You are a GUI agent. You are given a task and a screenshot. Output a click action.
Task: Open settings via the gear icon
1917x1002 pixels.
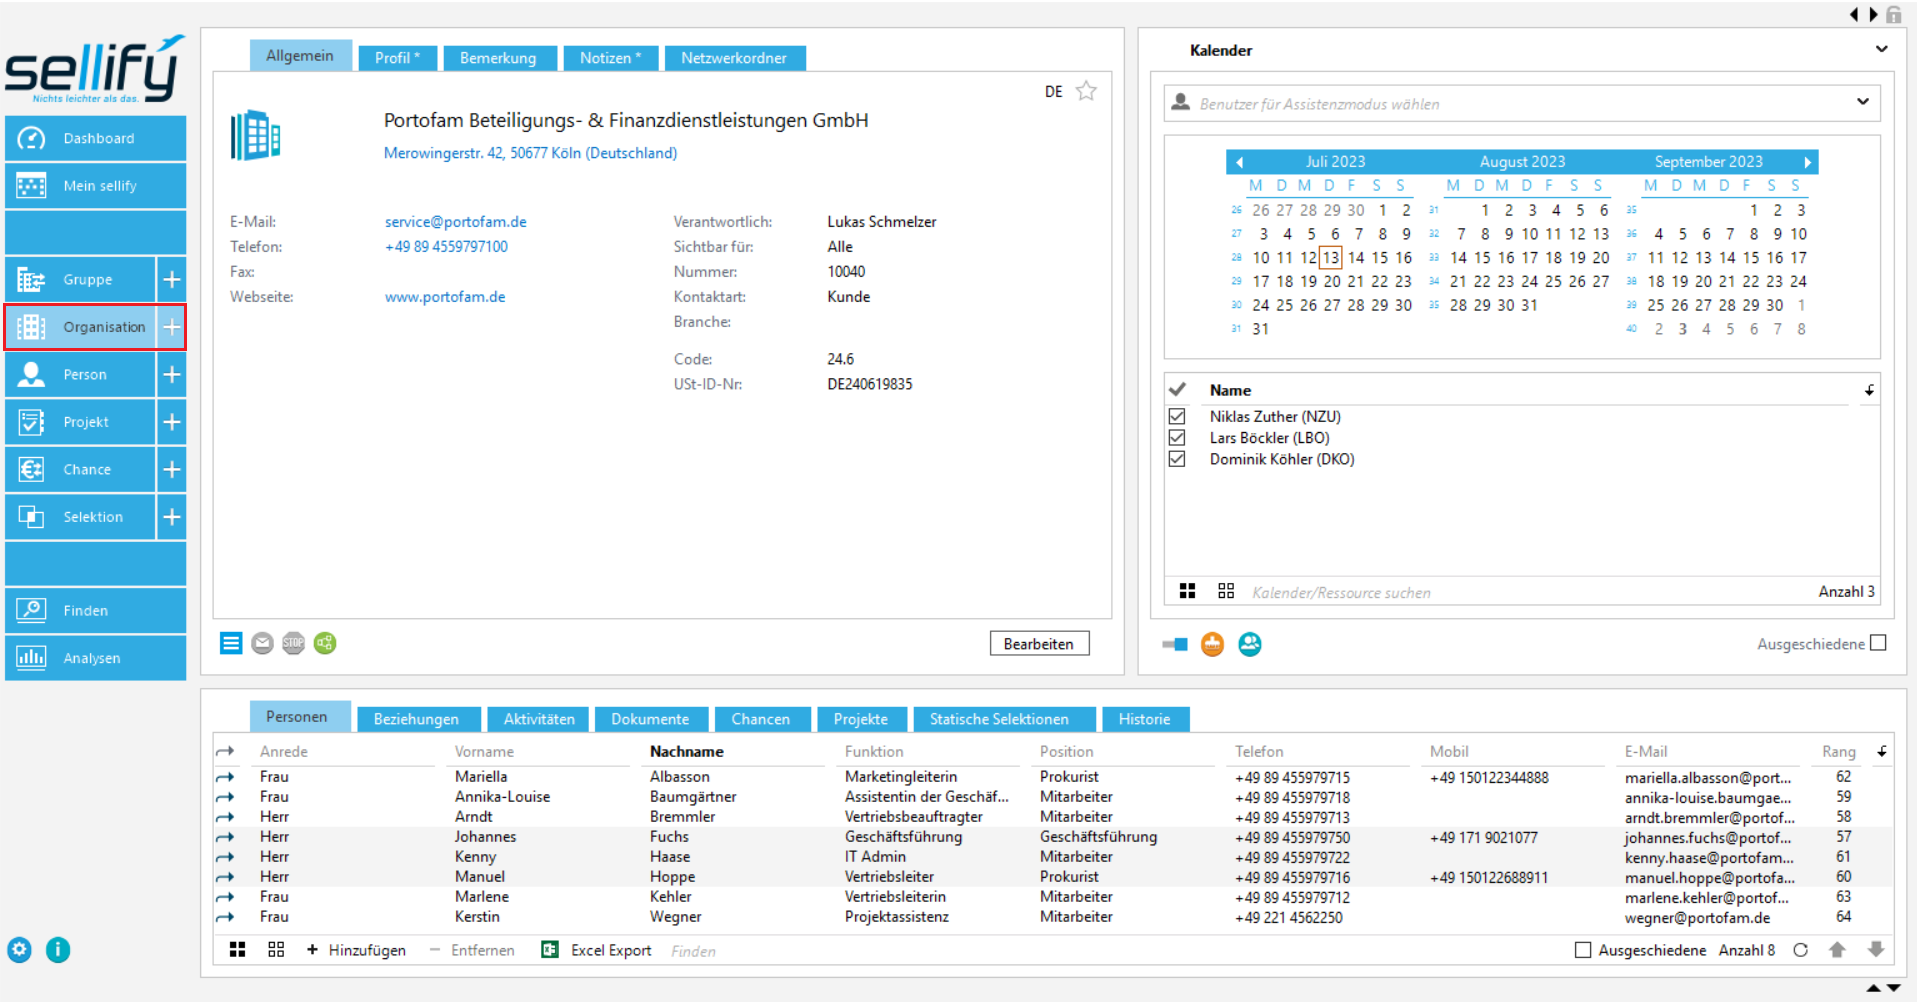point(20,950)
